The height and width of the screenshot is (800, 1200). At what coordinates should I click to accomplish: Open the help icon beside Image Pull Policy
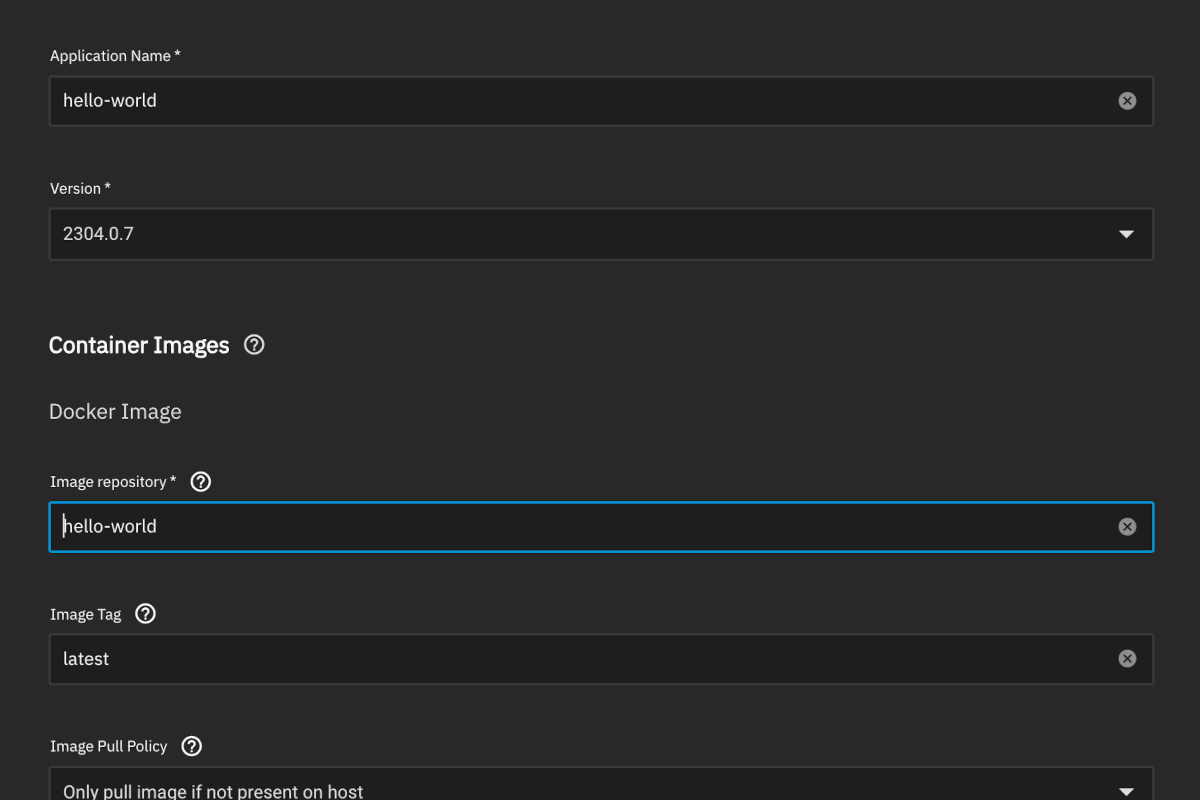tap(192, 746)
